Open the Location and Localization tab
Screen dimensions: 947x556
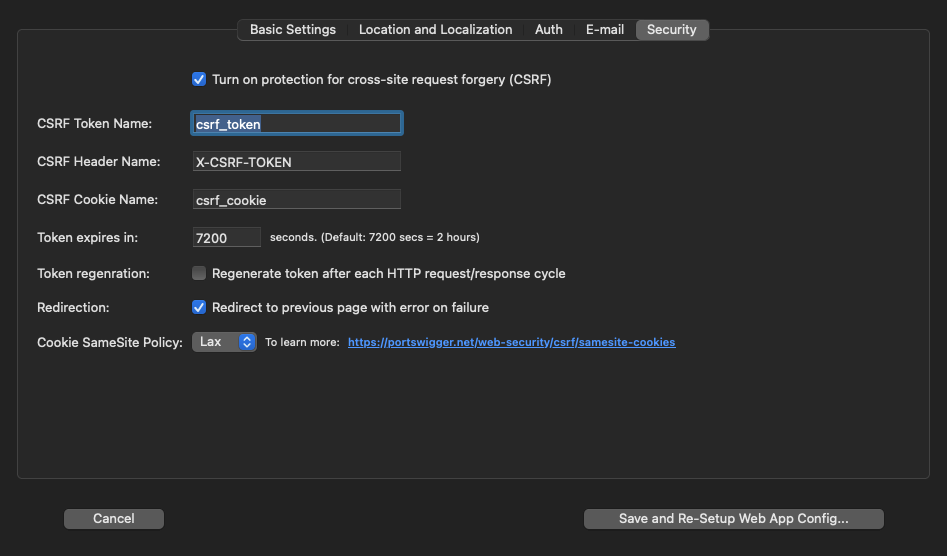[435, 30]
